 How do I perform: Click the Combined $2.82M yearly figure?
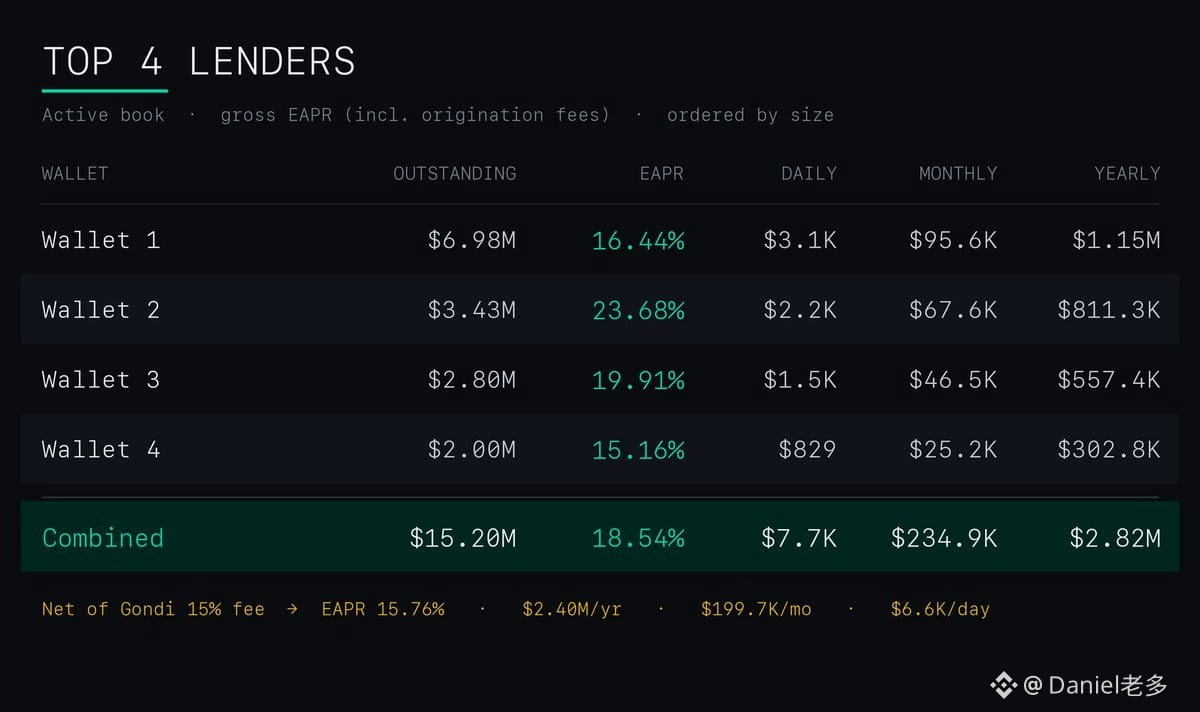click(1115, 538)
